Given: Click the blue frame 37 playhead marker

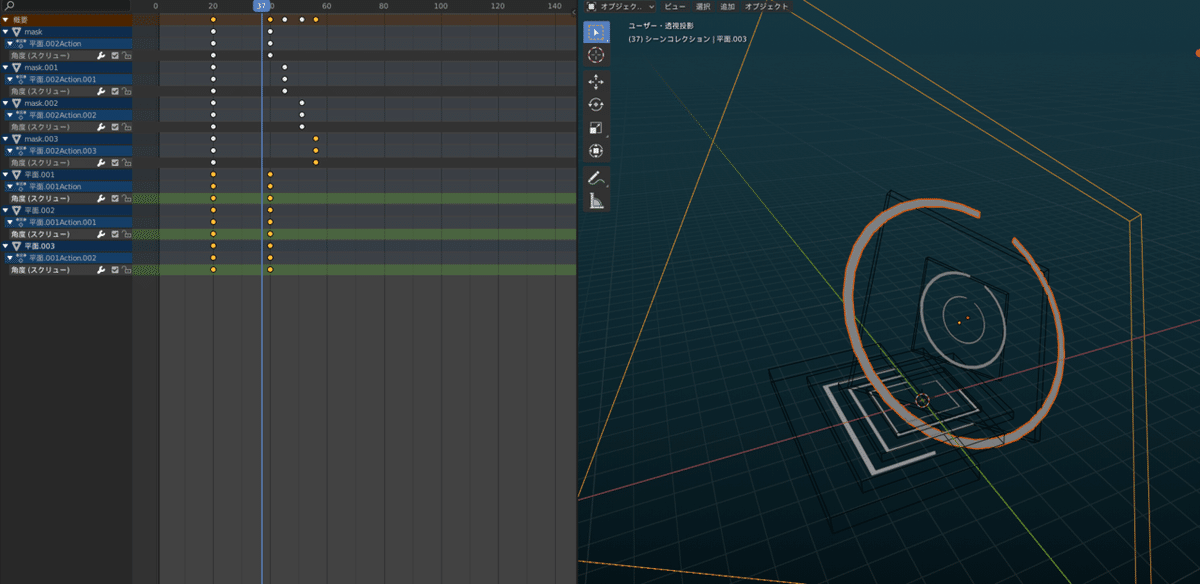Looking at the screenshot, I should pos(262,6).
